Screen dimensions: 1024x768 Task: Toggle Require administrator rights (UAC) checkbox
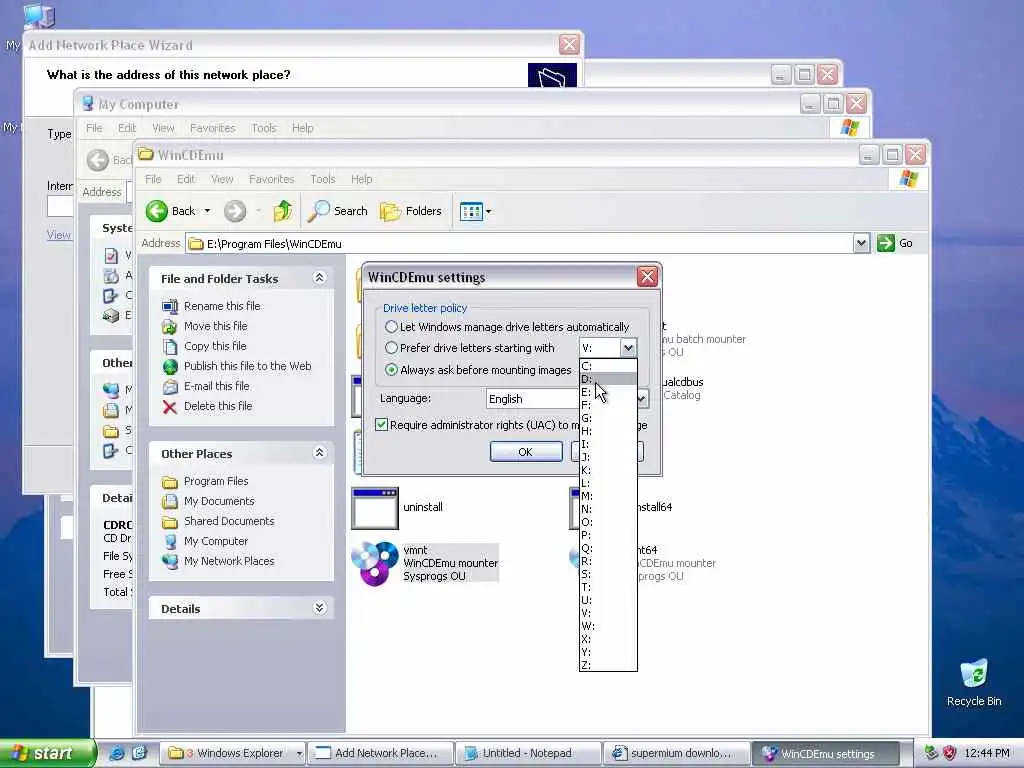click(381, 424)
